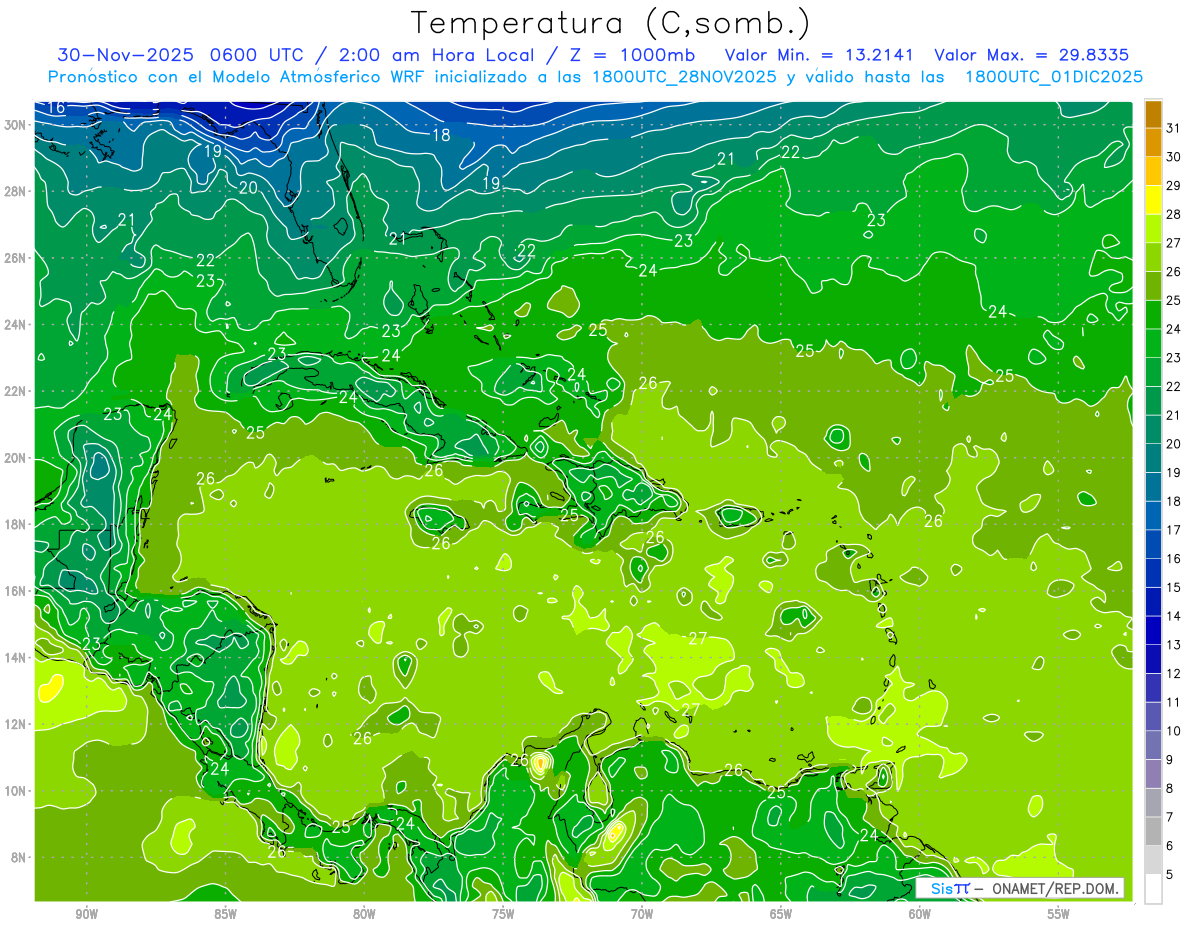Click the 26N latitude axis label
The image size is (1200, 927).
point(16,258)
